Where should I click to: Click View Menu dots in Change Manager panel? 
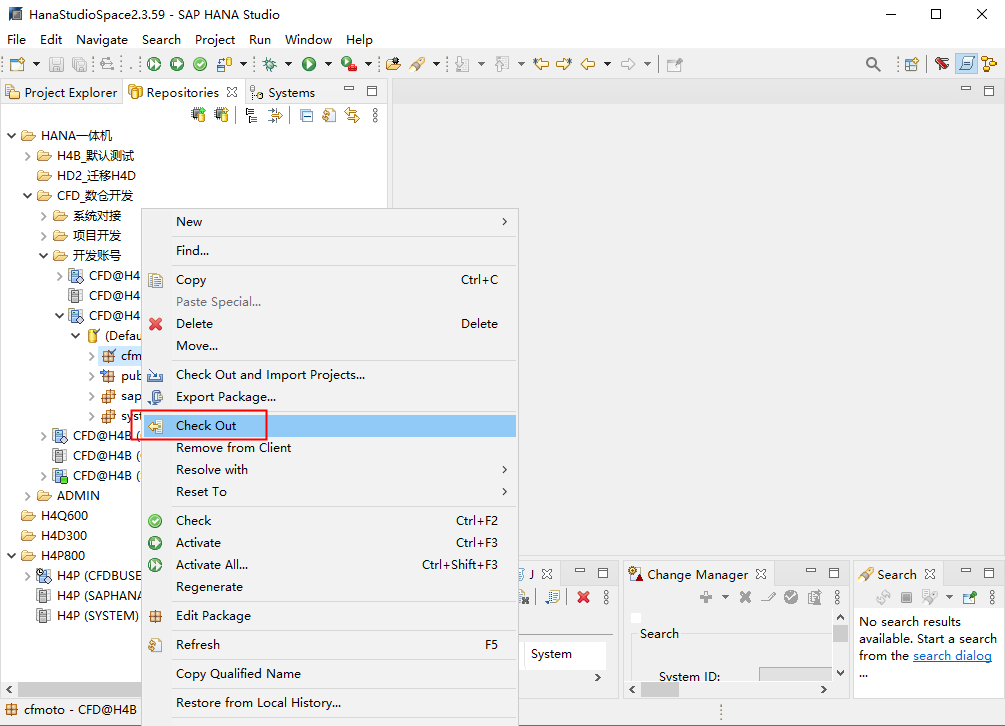tap(837, 597)
